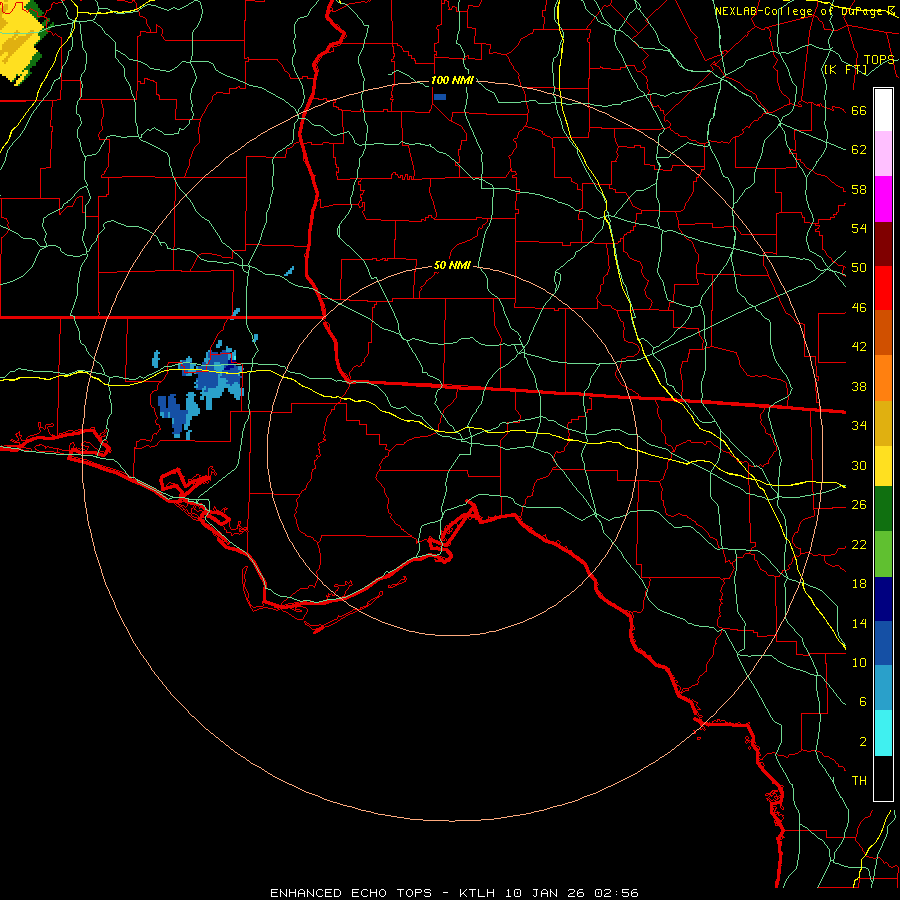Image resolution: width=900 pixels, height=900 pixels.
Task: Click the TOPS legend heading
Action: pos(879,60)
